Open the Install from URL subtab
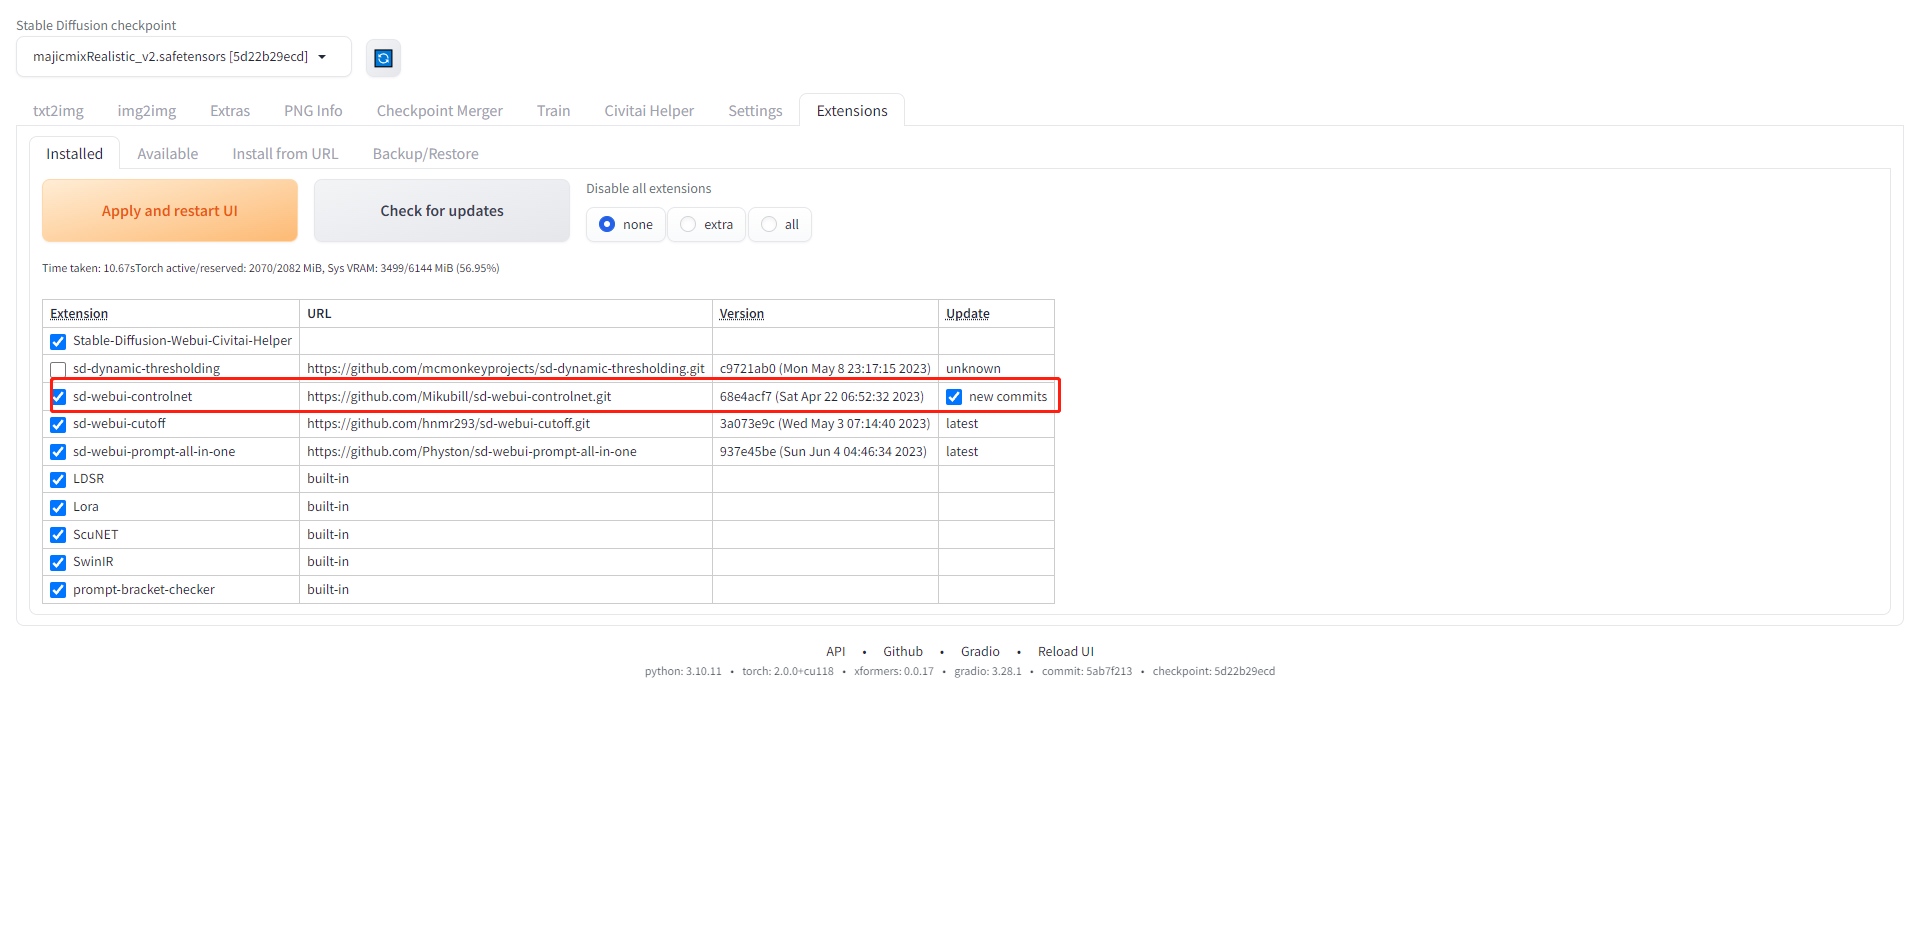Image resolution: width=1920 pixels, height=937 pixels. coord(285,154)
